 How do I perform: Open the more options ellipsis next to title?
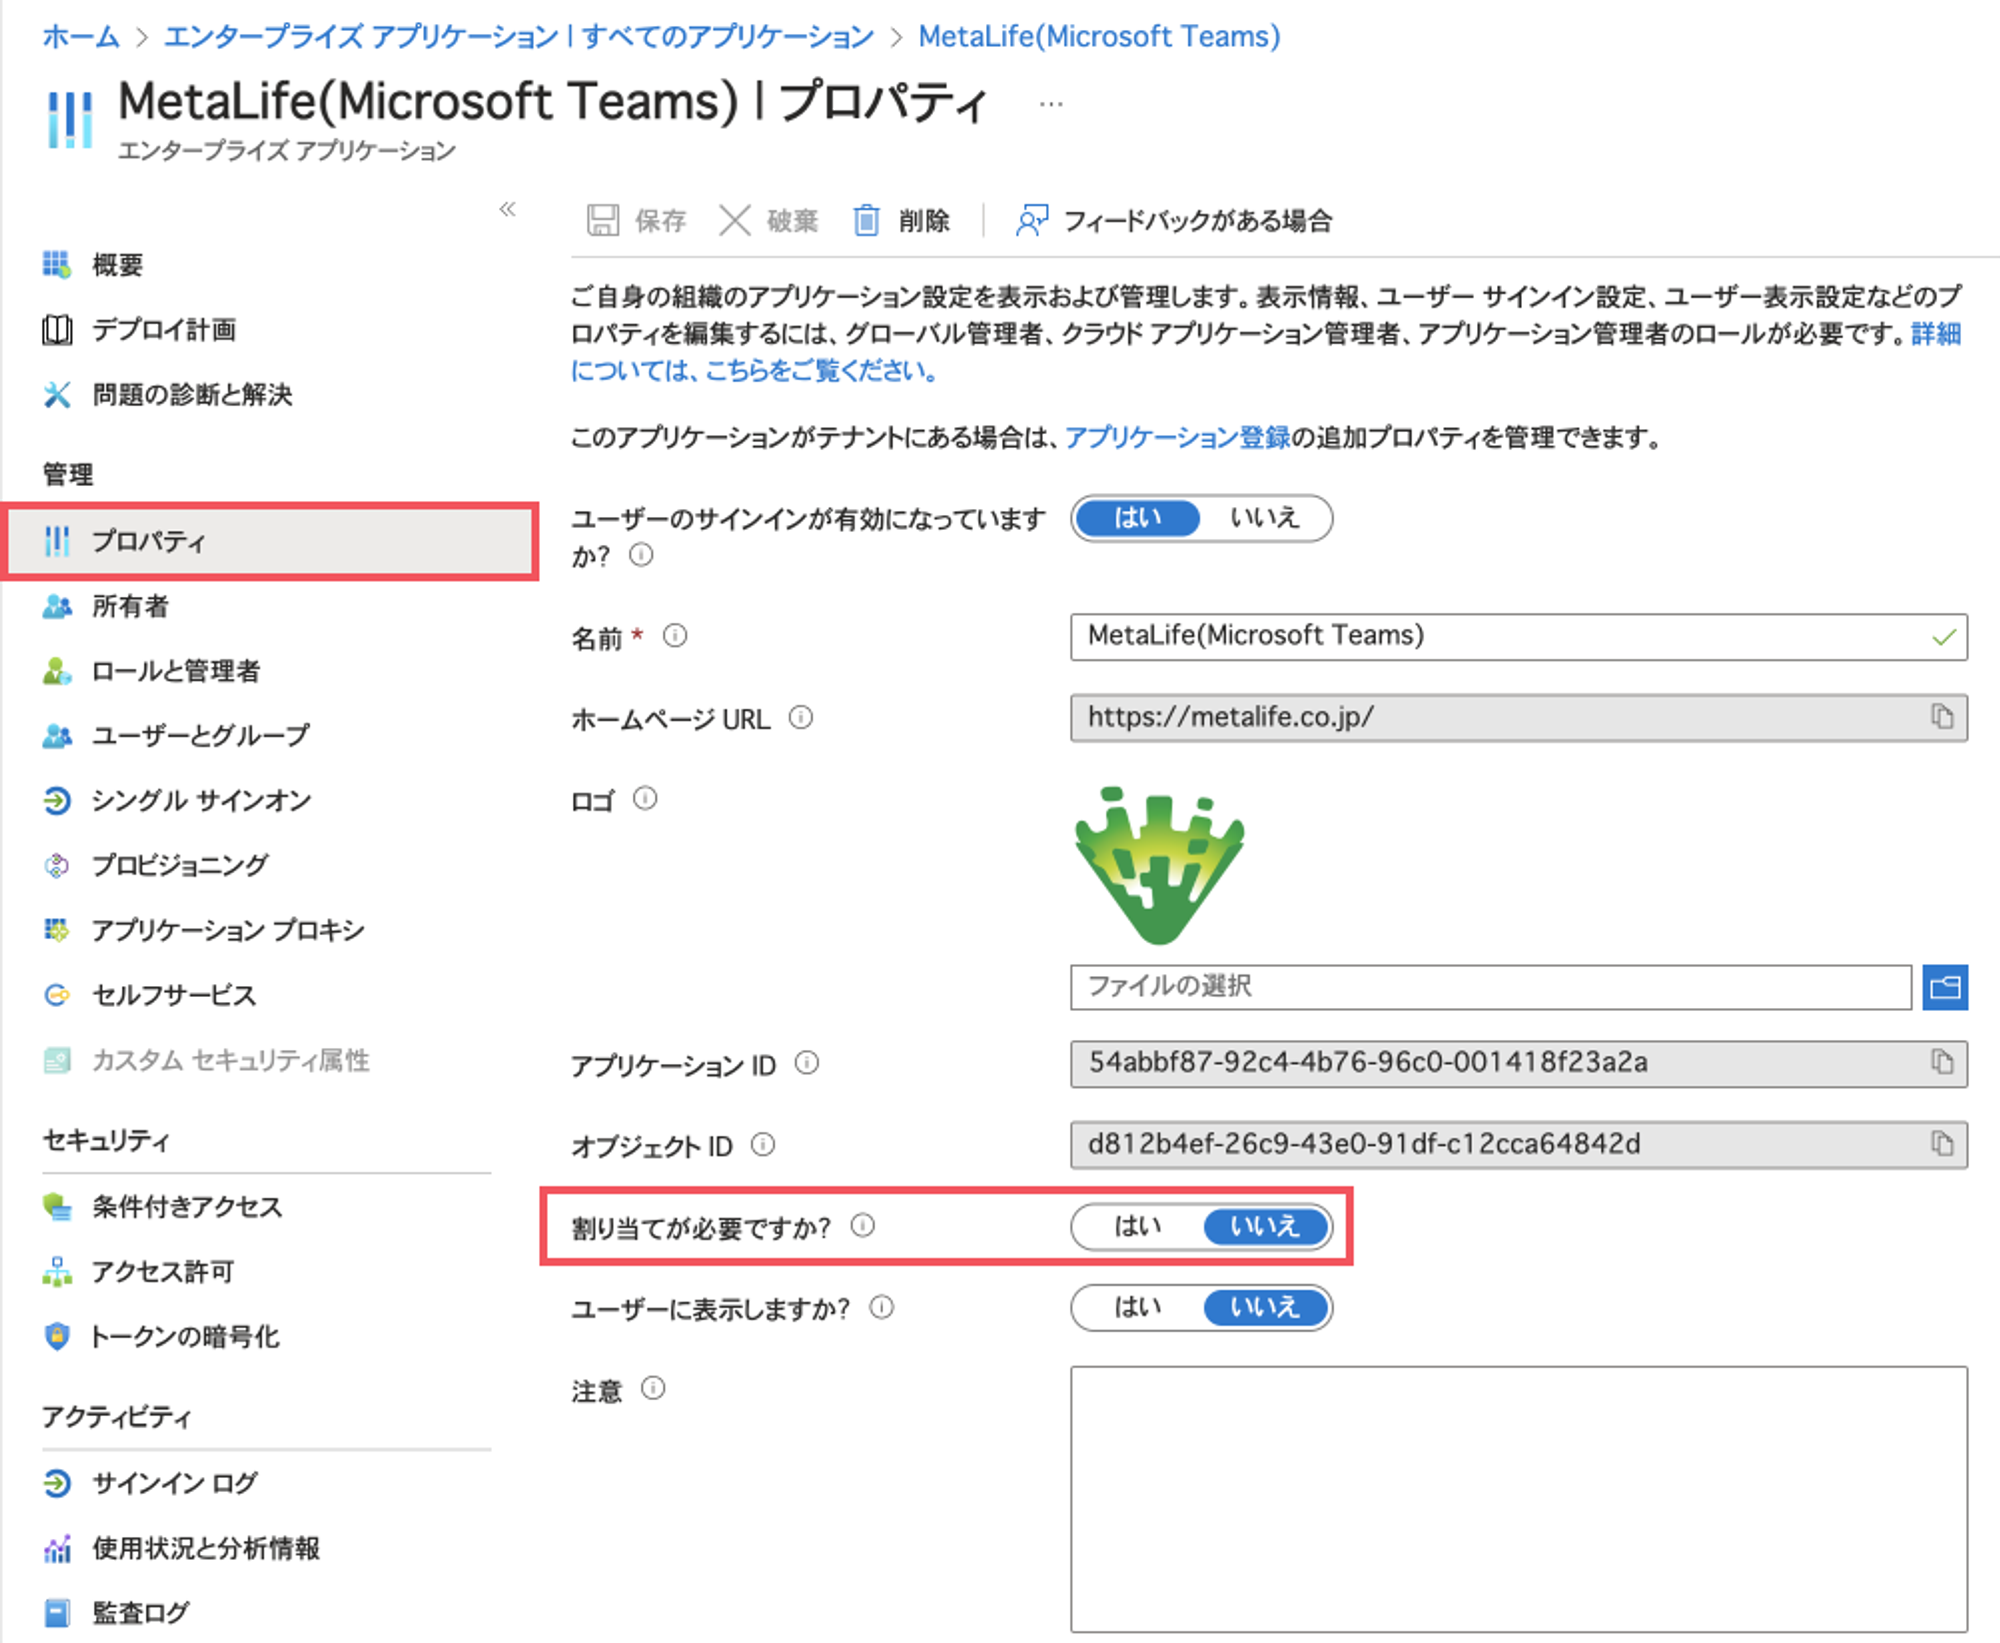point(1050,104)
